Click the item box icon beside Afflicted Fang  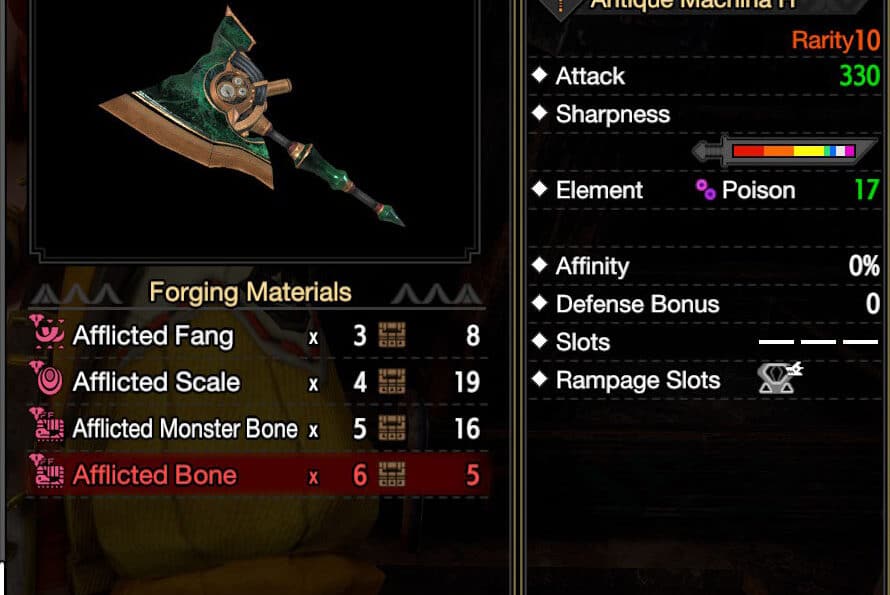[x=392, y=335]
